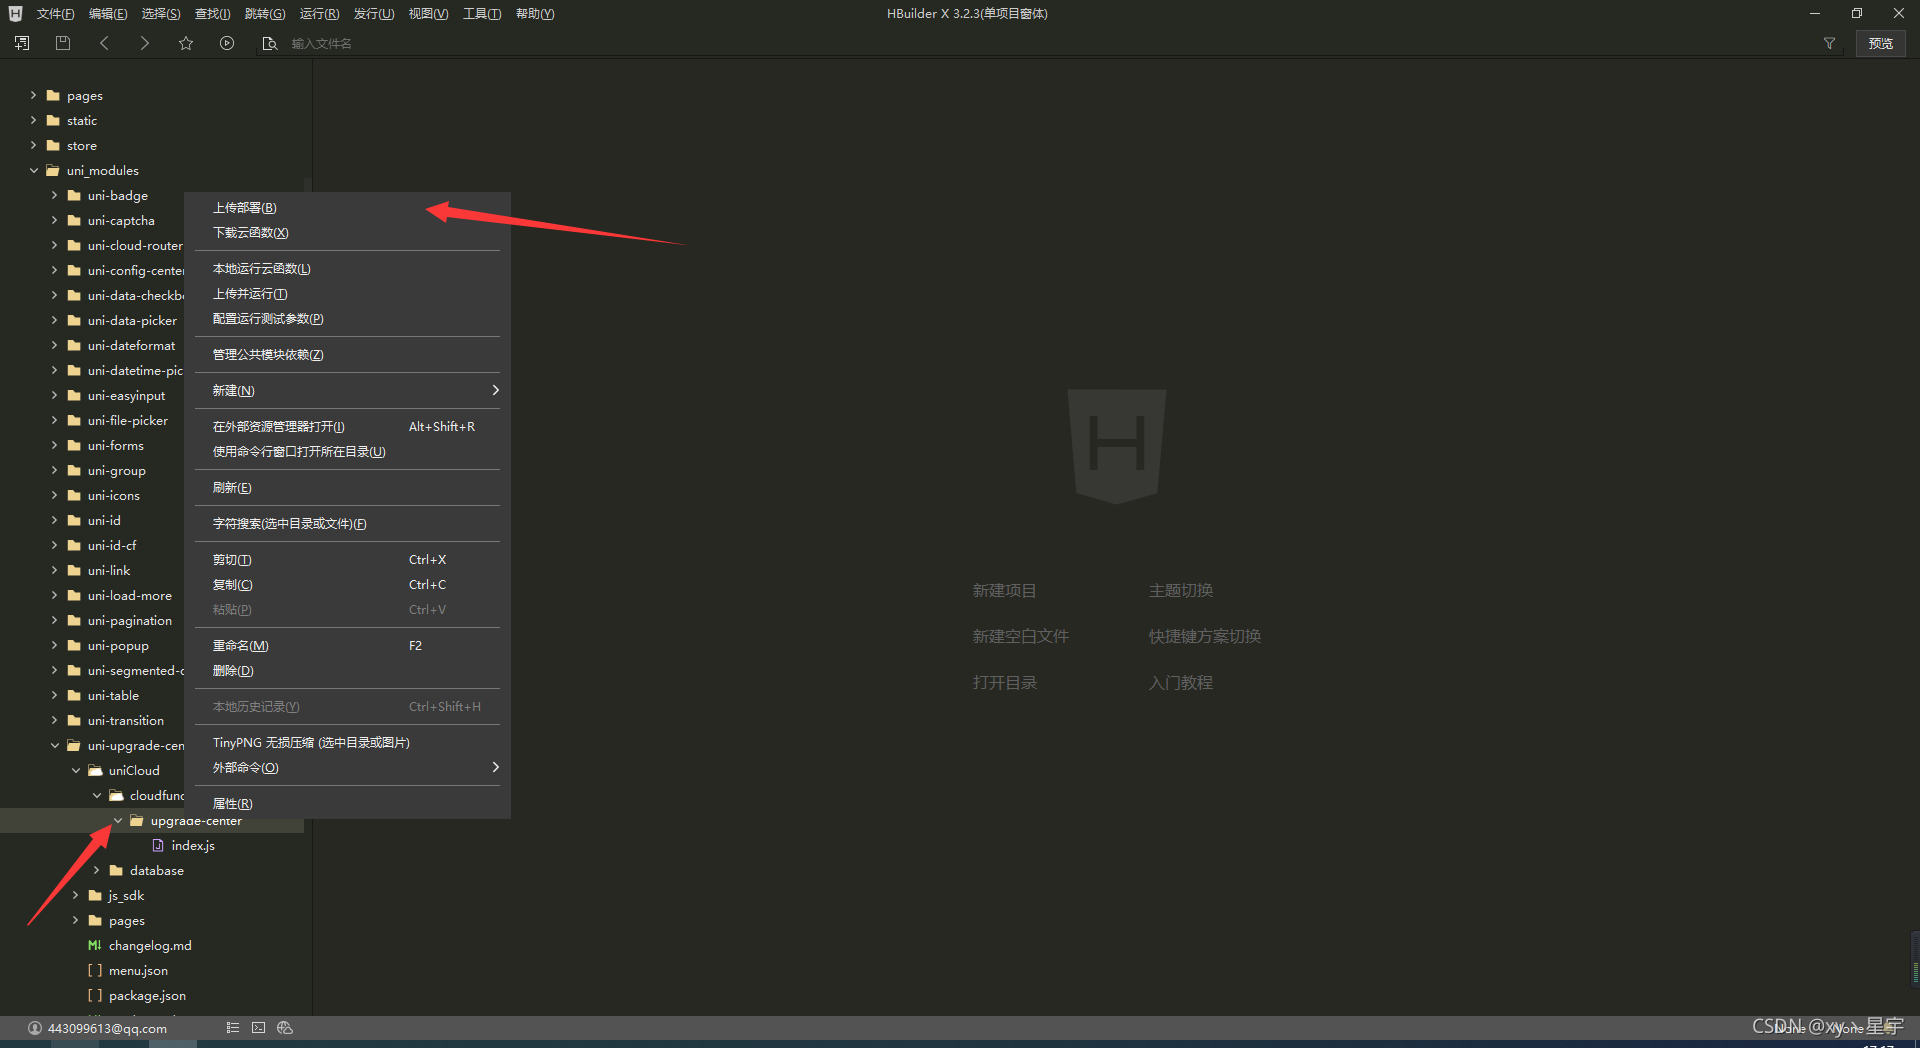Navigate forward with the right arrow icon
The image size is (1920, 1048).
pyautogui.click(x=145, y=43)
